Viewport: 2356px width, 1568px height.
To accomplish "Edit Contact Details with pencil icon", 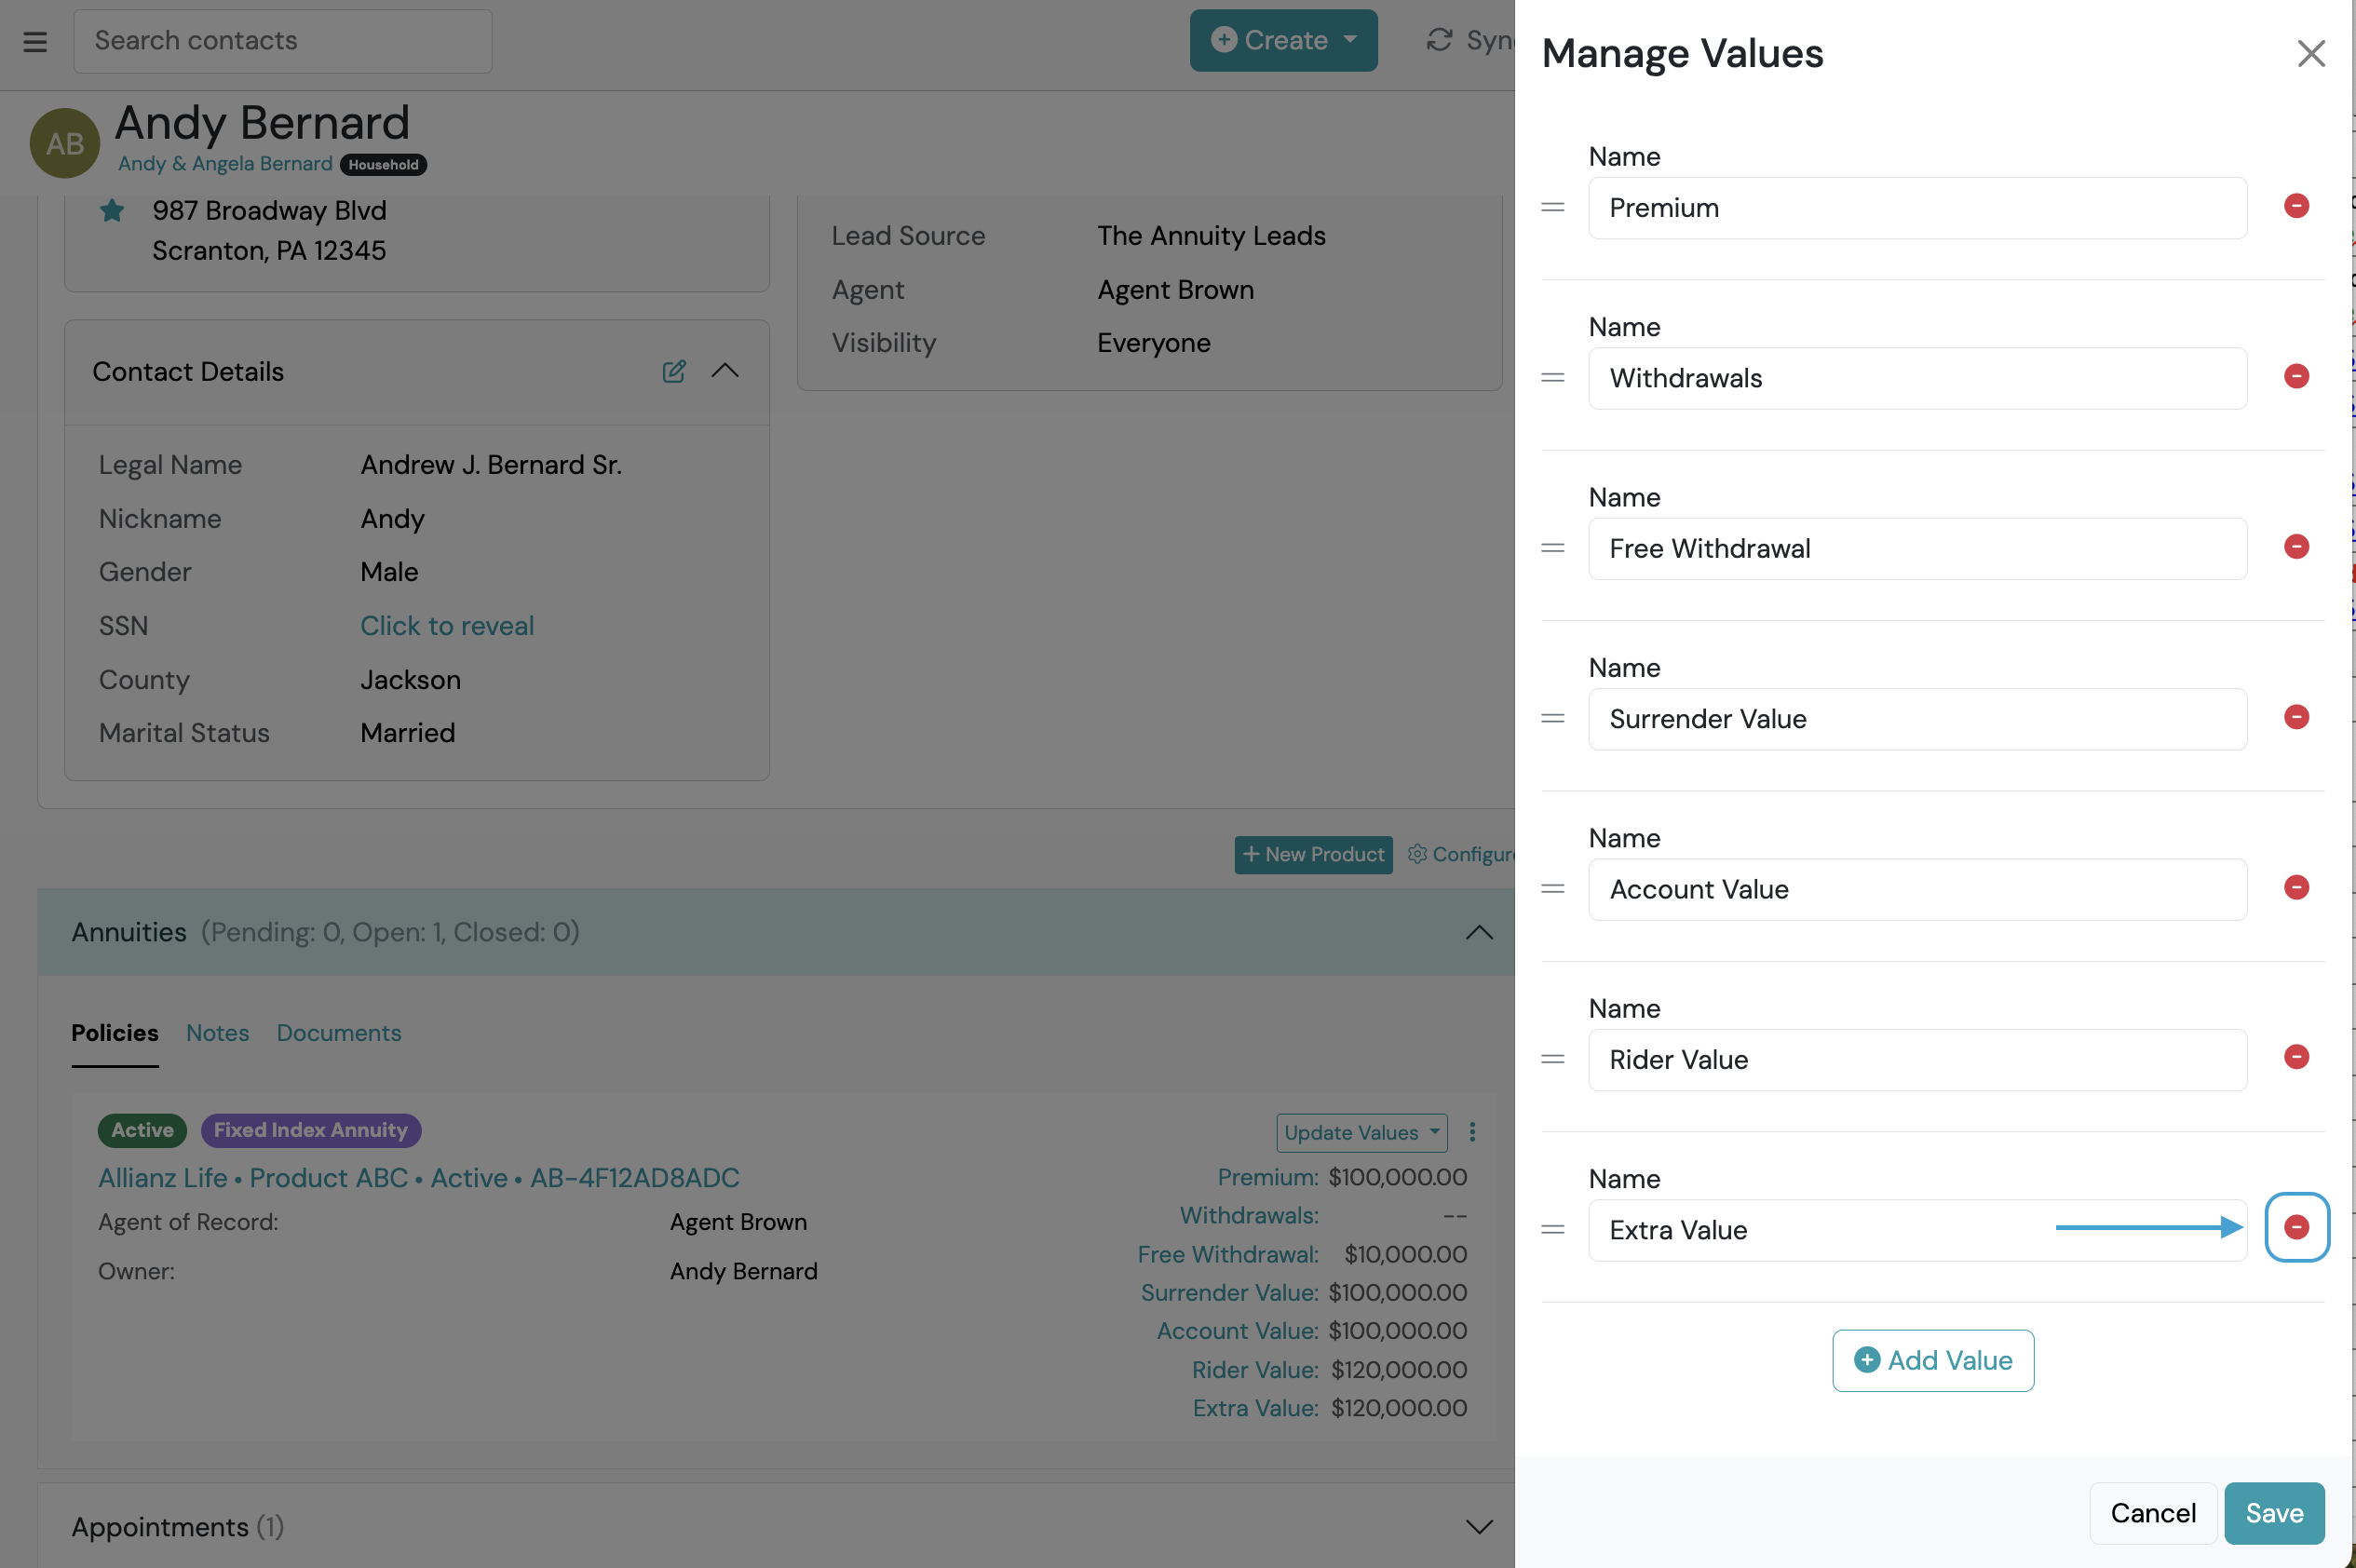I will click(x=674, y=371).
